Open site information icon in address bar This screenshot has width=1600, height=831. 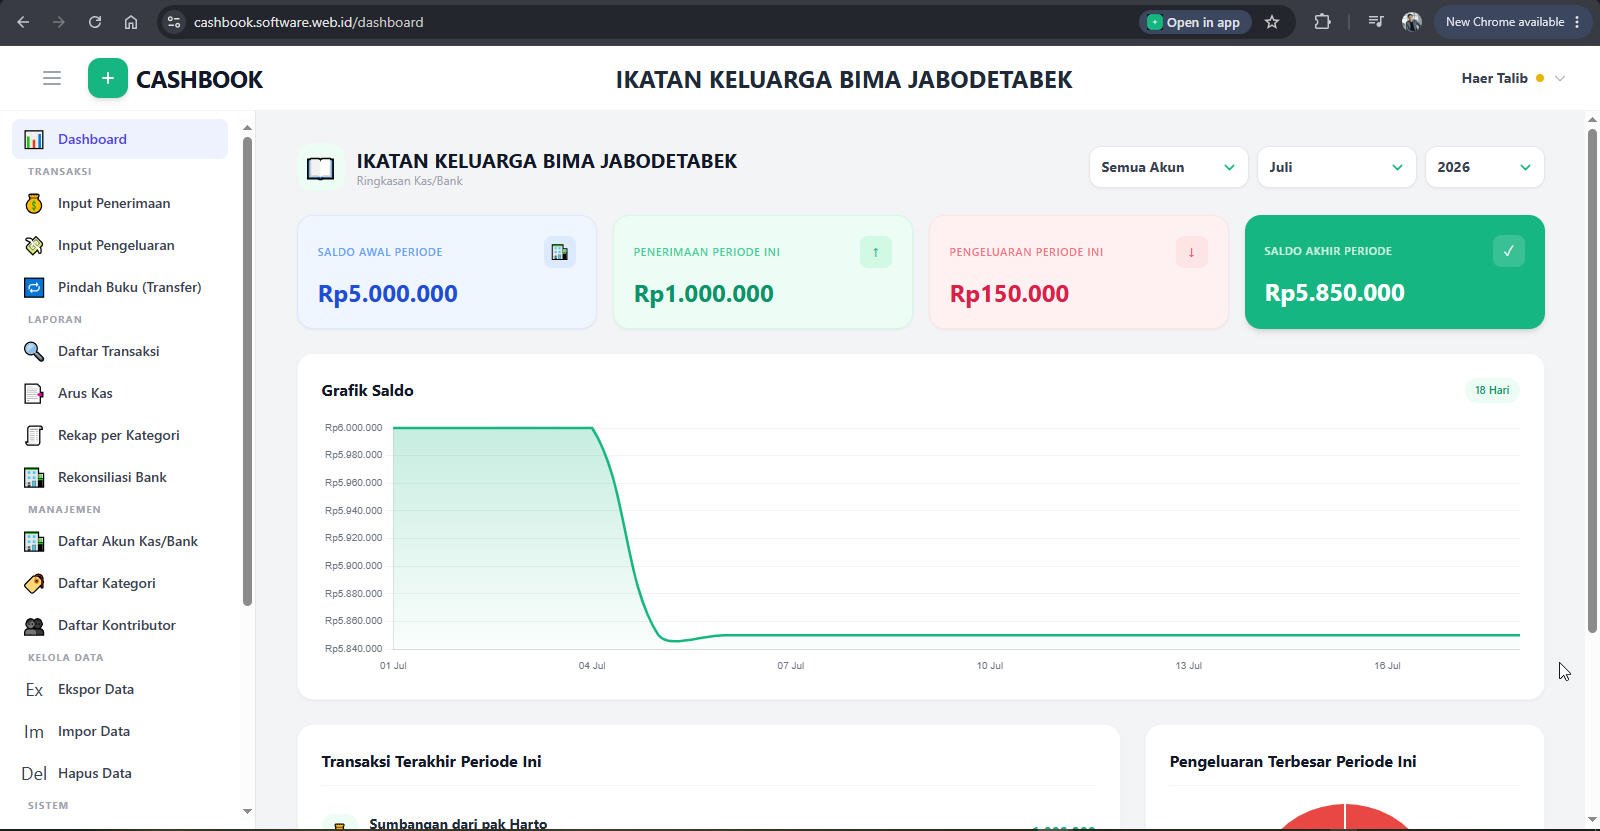pyautogui.click(x=173, y=22)
